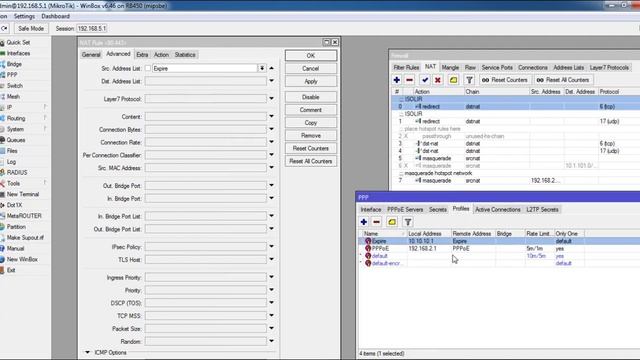Click the Layer7 Protocol input field
Viewport: 640px width, 360px height.
point(206,99)
